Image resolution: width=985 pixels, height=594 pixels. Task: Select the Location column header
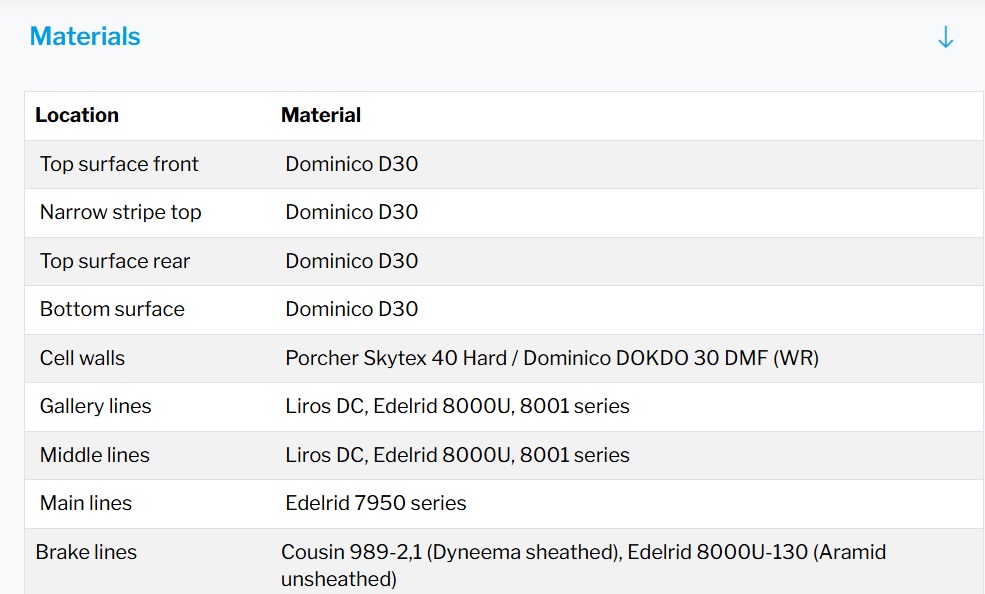point(77,115)
